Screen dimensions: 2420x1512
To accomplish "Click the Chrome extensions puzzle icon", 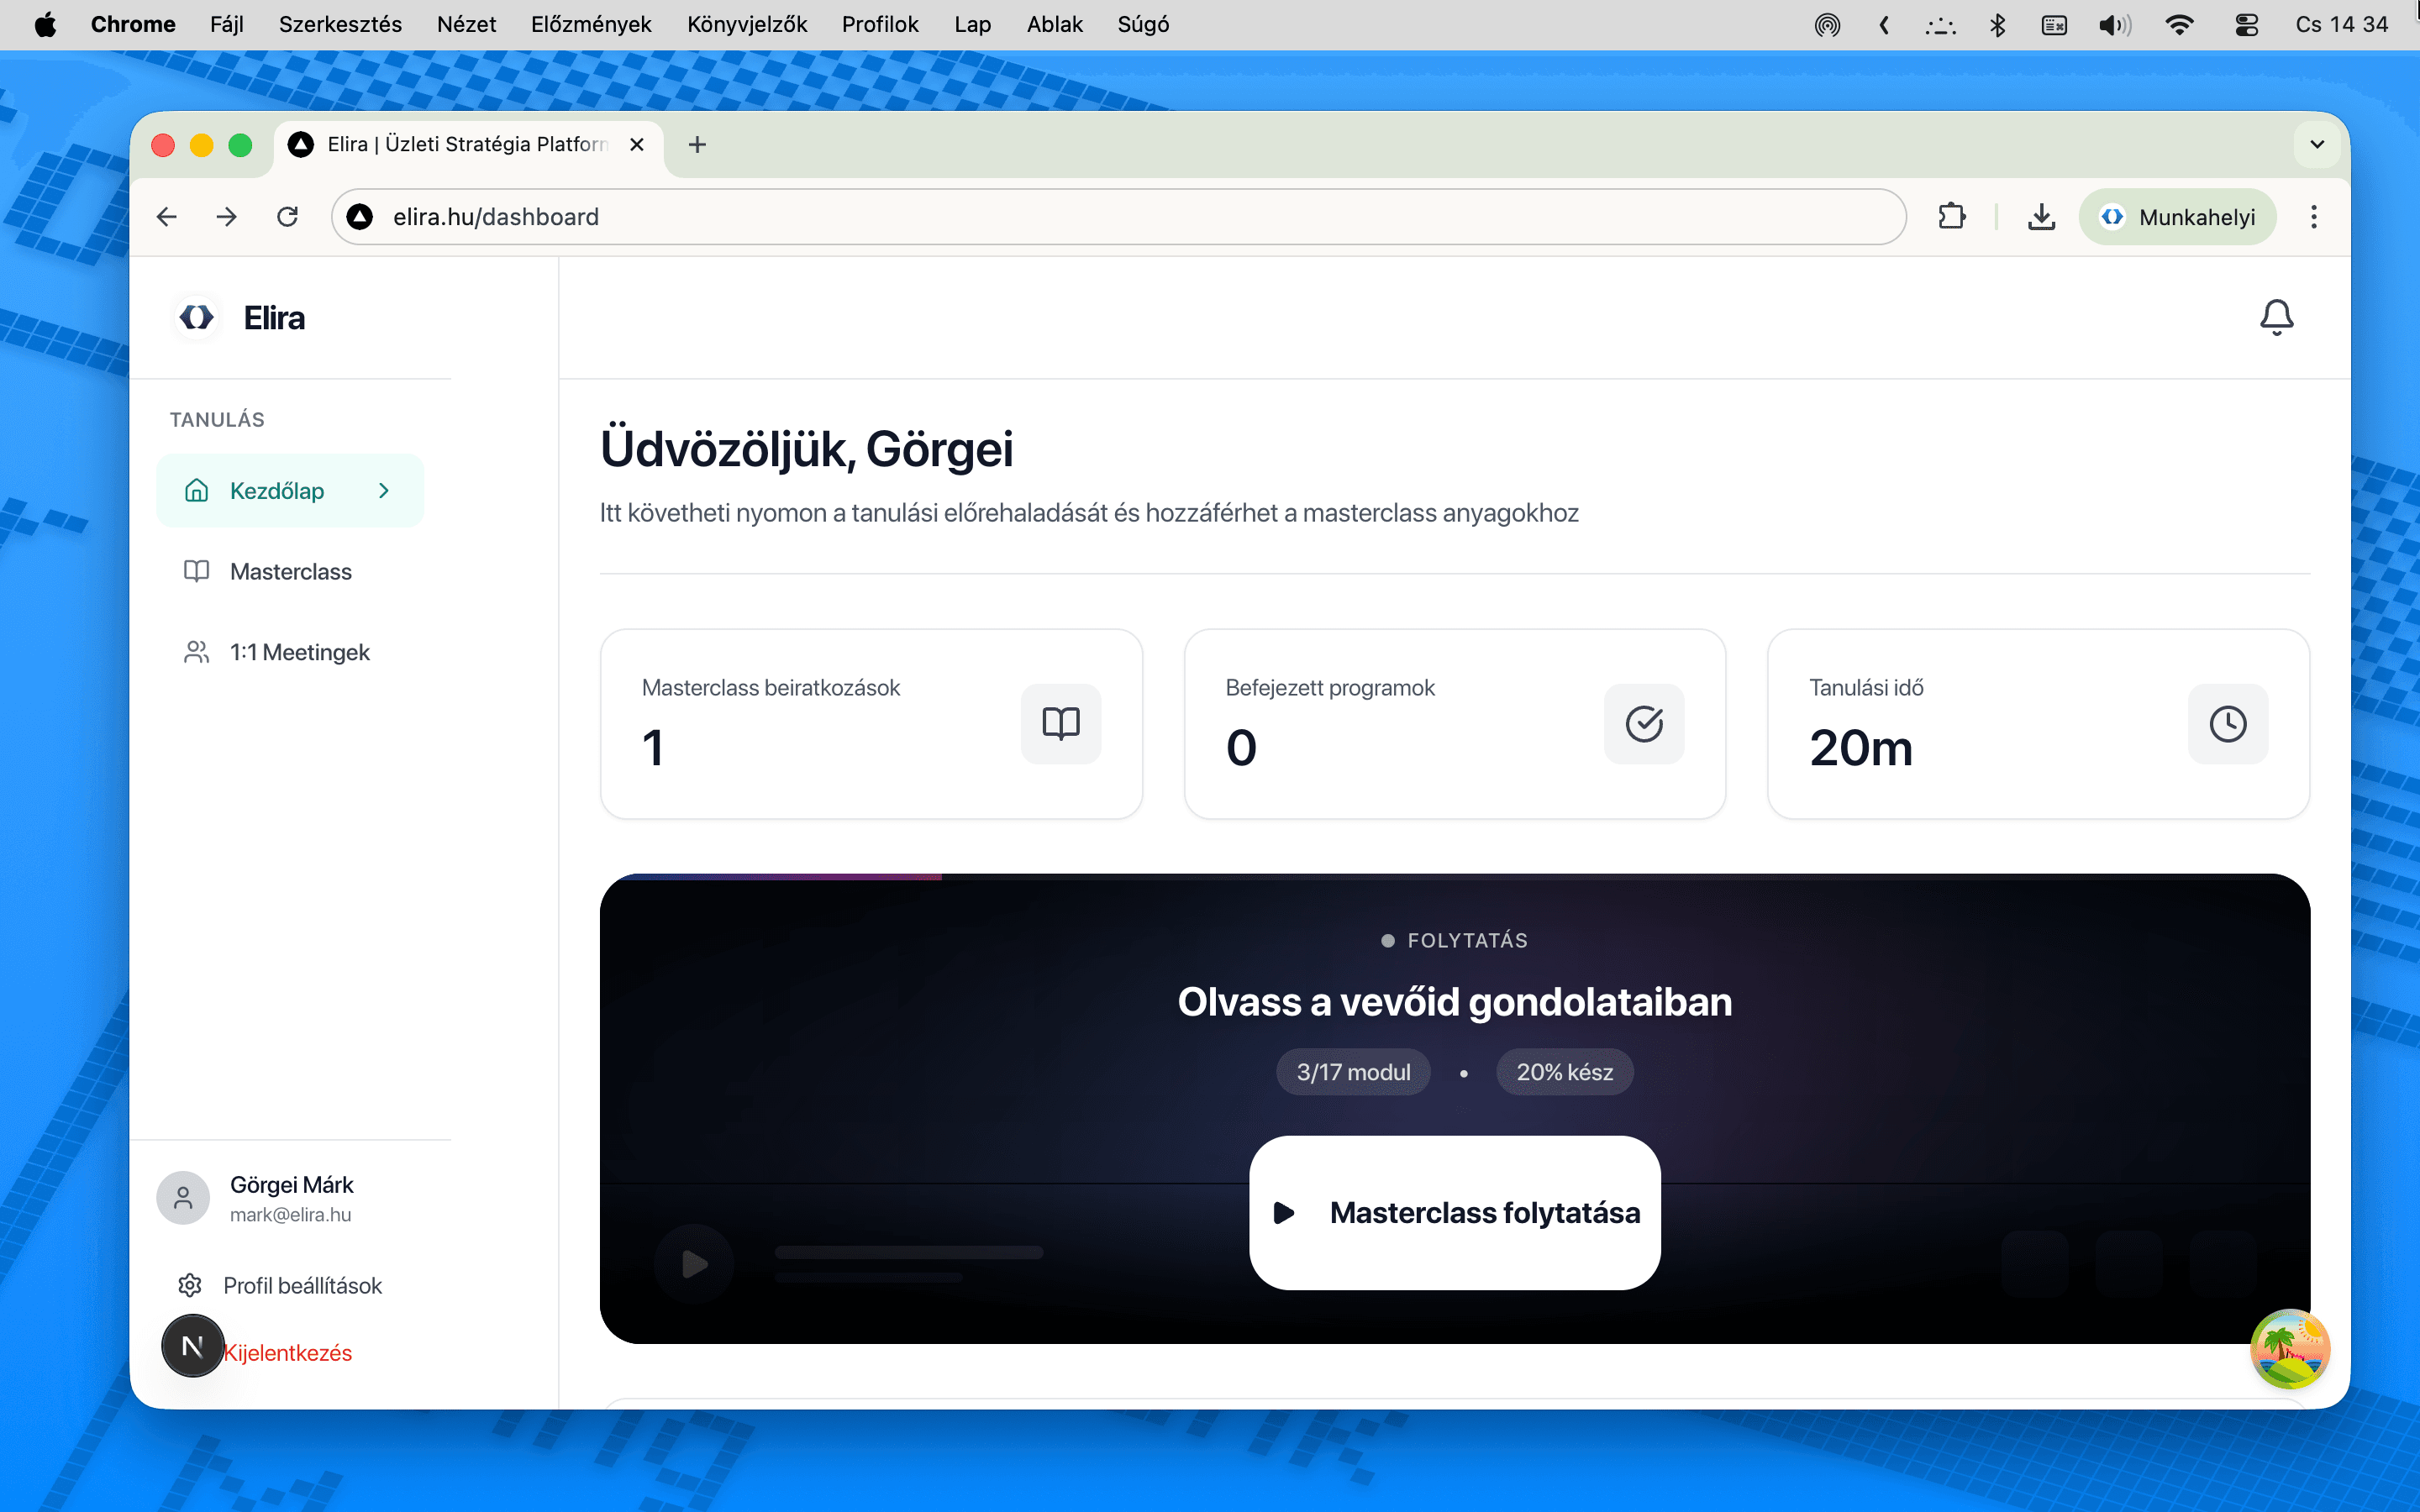I will coord(1952,216).
